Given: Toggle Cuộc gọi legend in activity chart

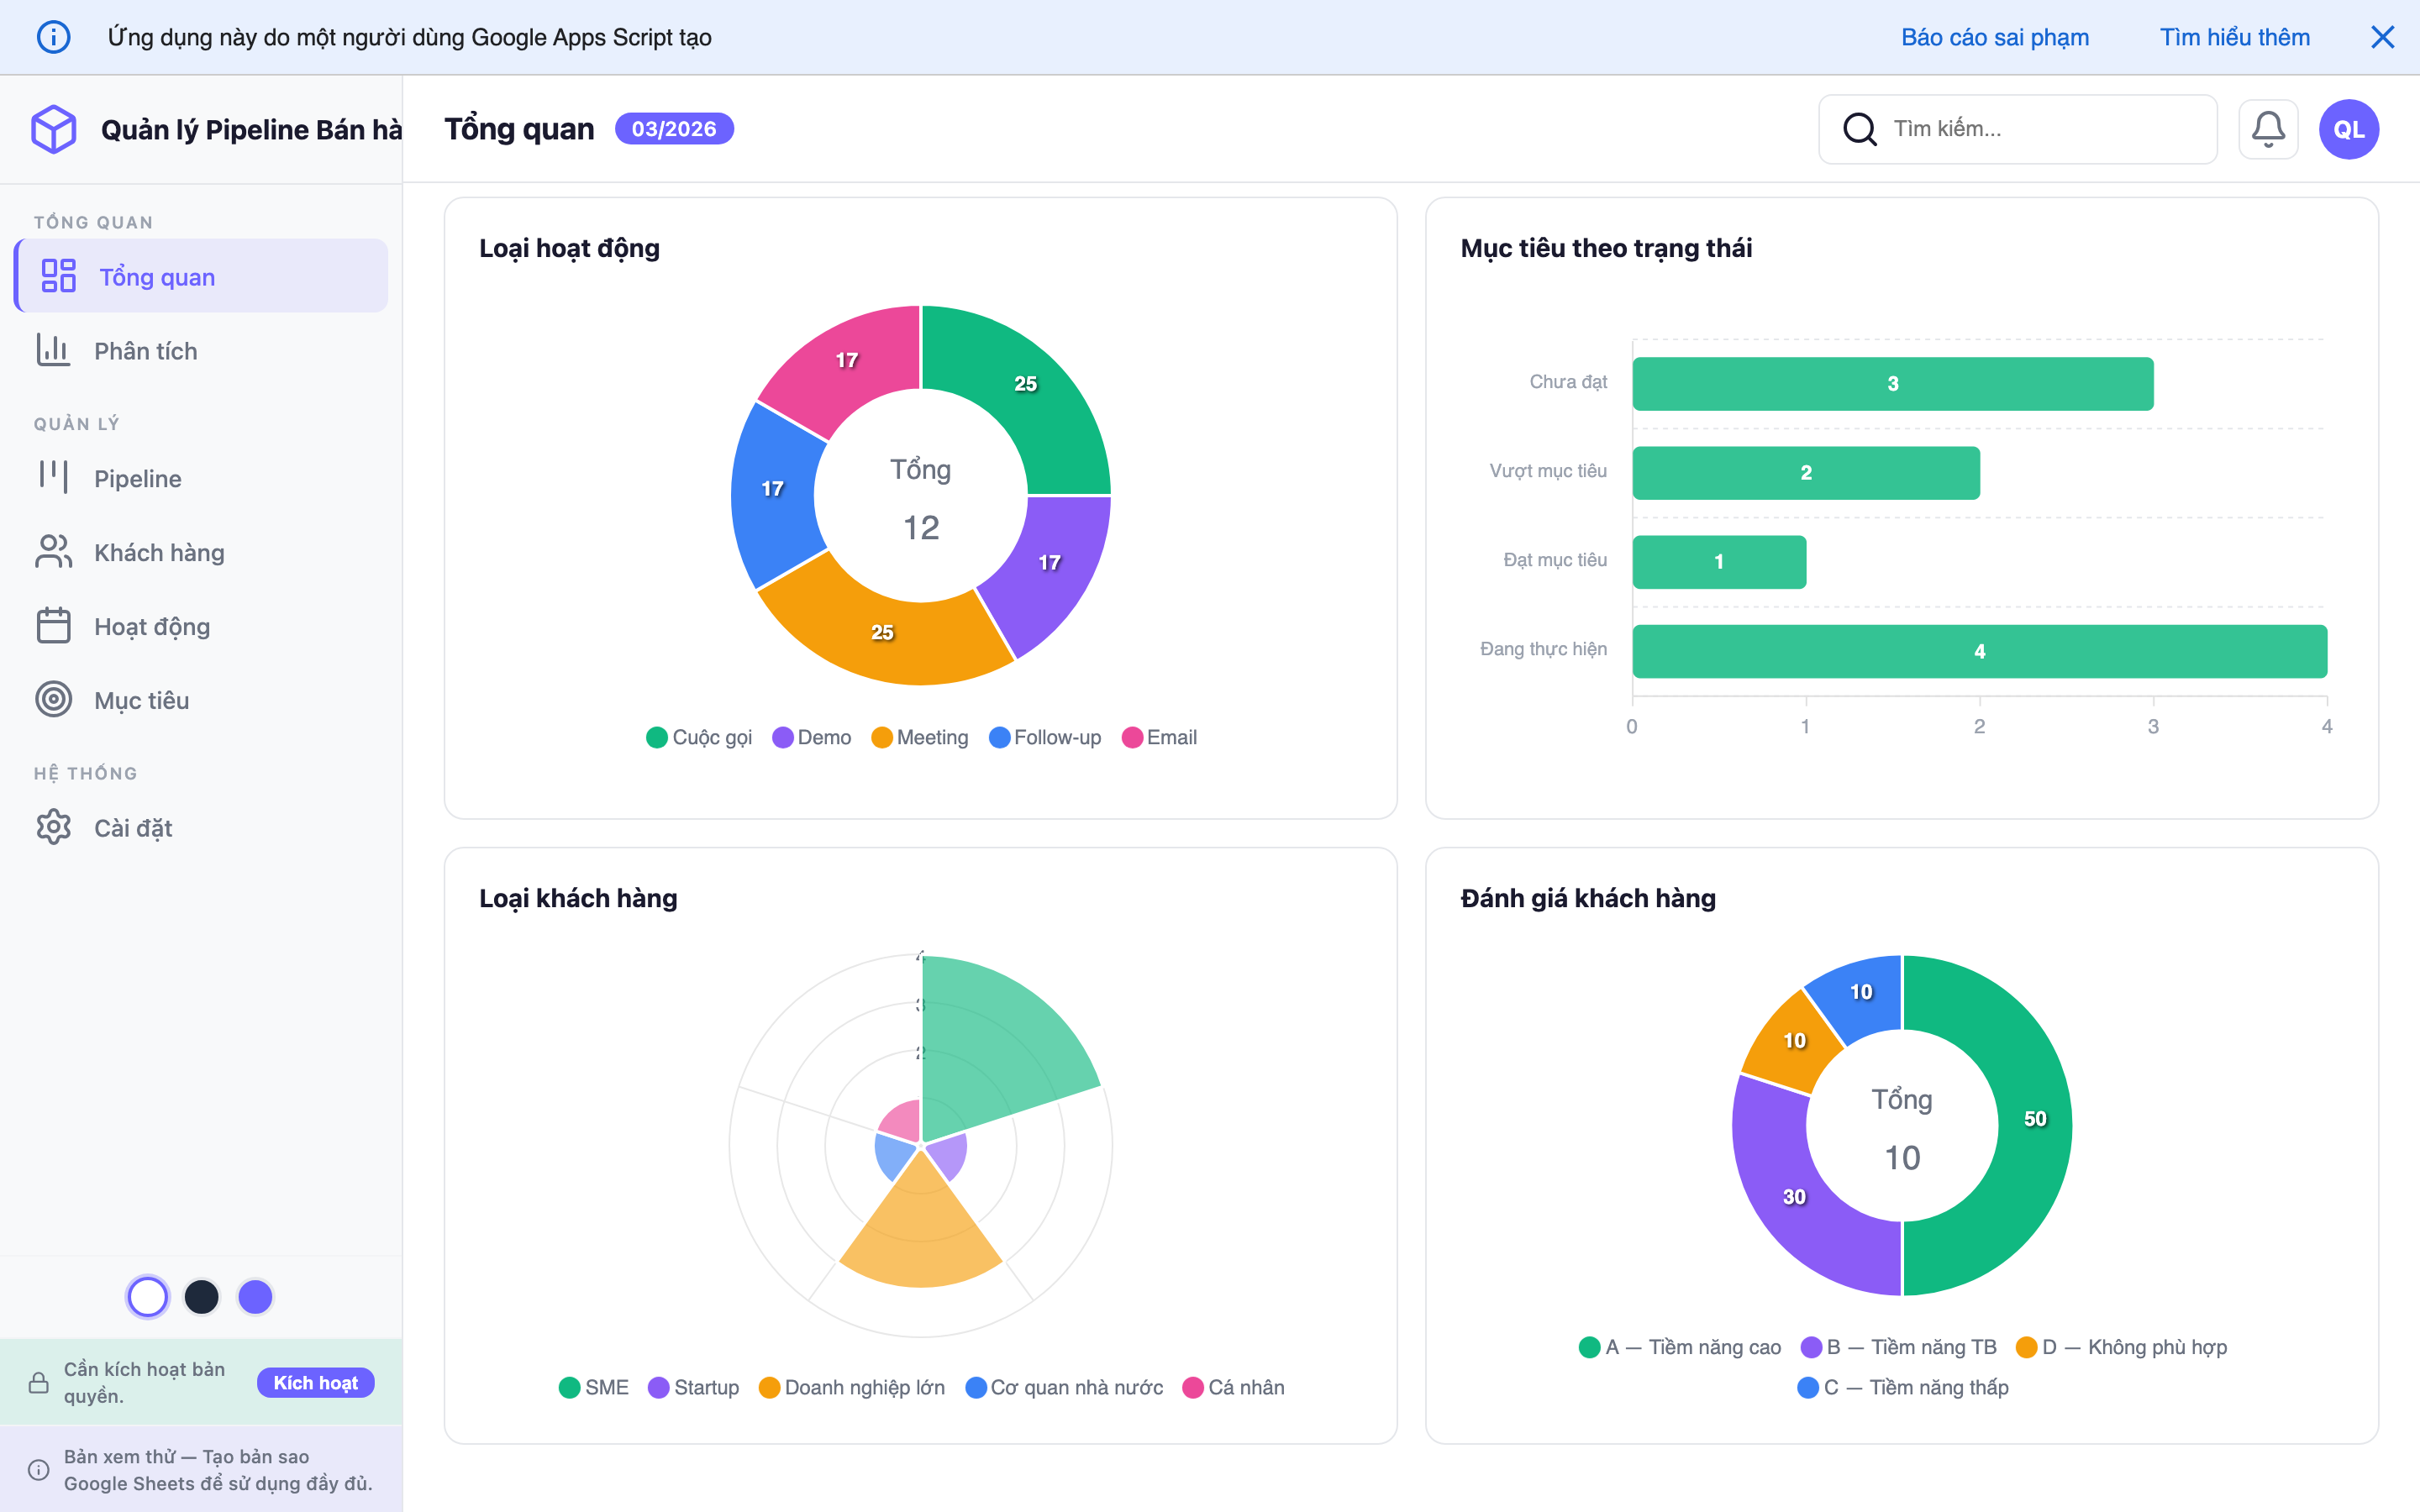Looking at the screenshot, I should pyautogui.click(x=699, y=737).
